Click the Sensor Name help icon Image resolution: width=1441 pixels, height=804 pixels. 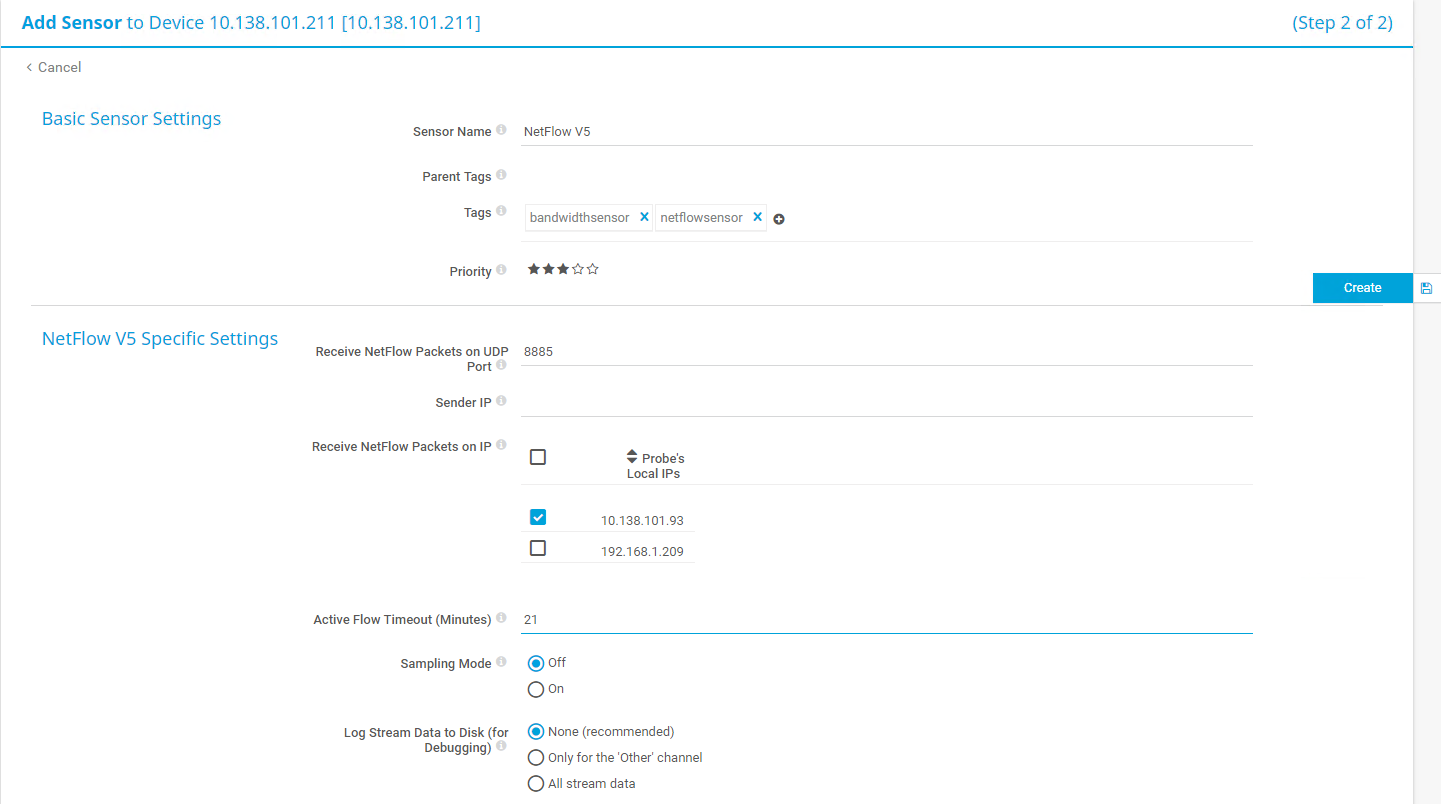pos(501,130)
